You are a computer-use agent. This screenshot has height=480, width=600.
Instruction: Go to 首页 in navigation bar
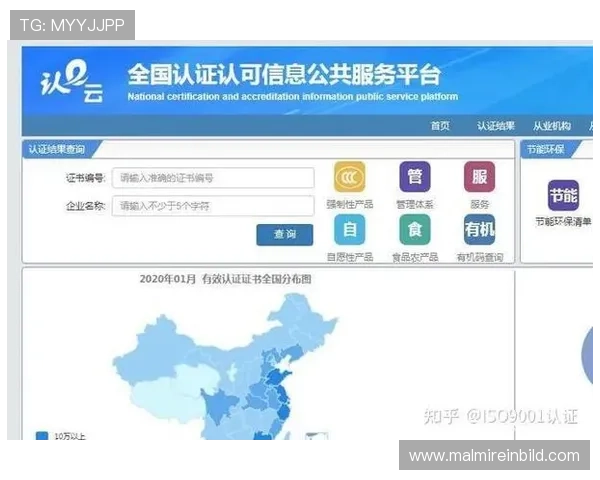tap(440, 126)
